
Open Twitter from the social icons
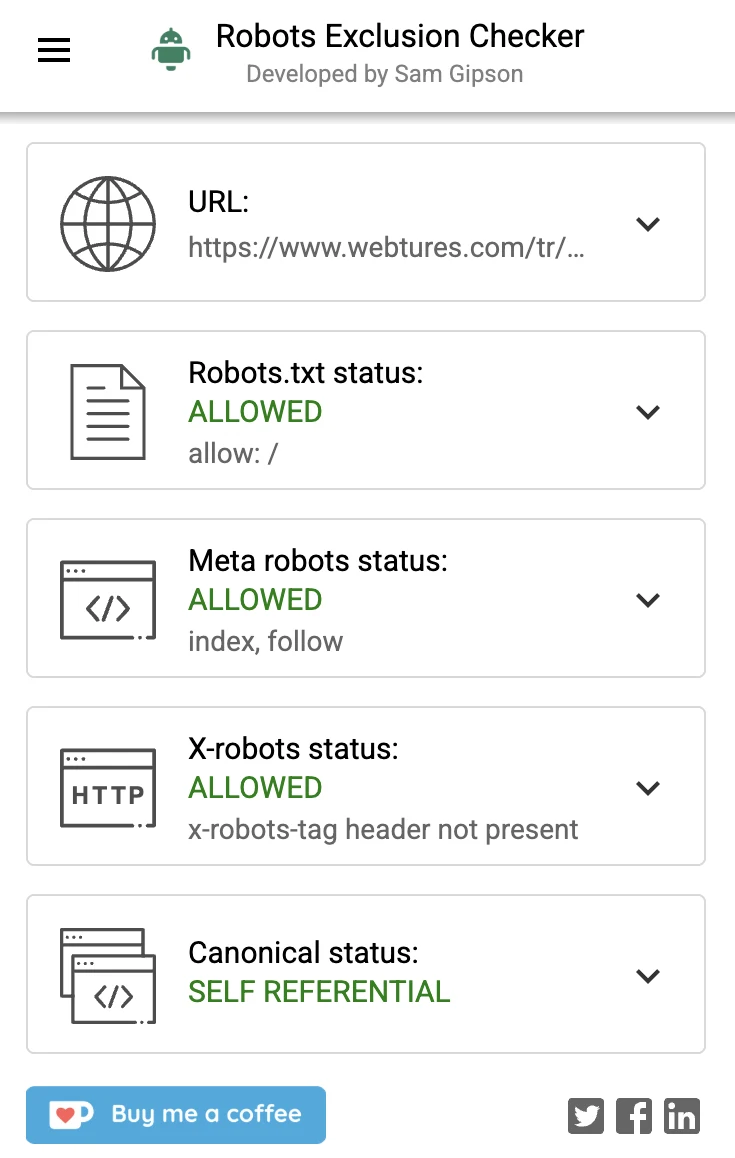[586, 1115]
